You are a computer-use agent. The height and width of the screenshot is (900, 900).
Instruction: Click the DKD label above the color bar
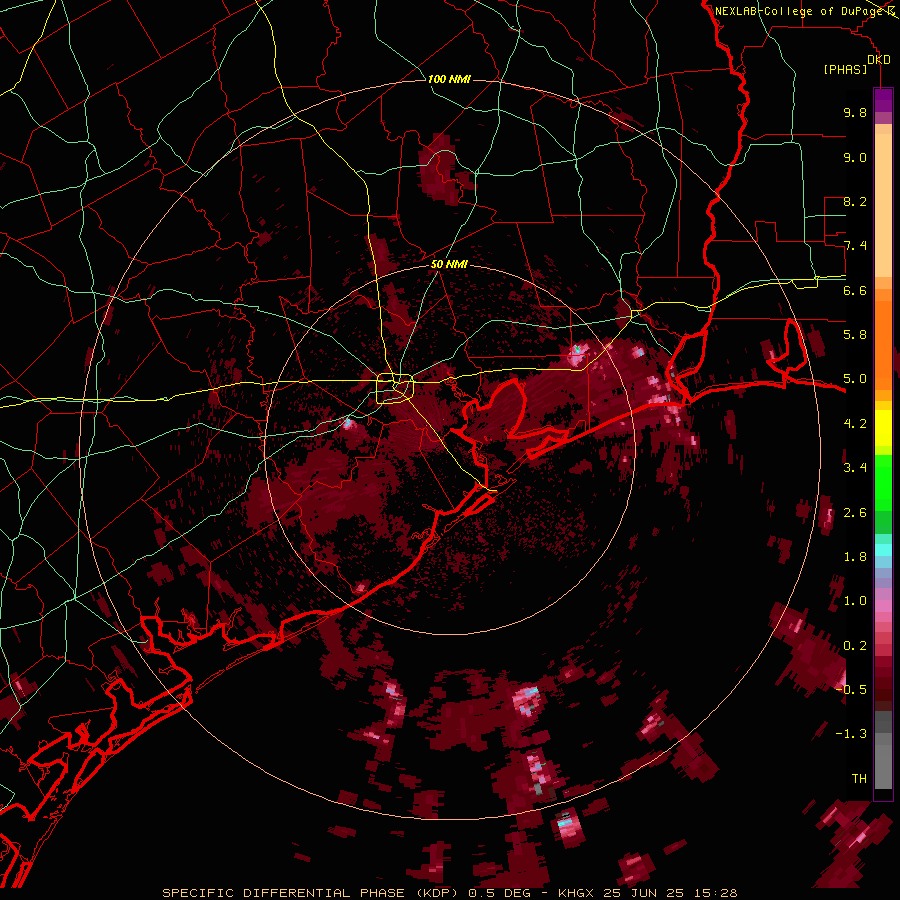tap(879, 60)
